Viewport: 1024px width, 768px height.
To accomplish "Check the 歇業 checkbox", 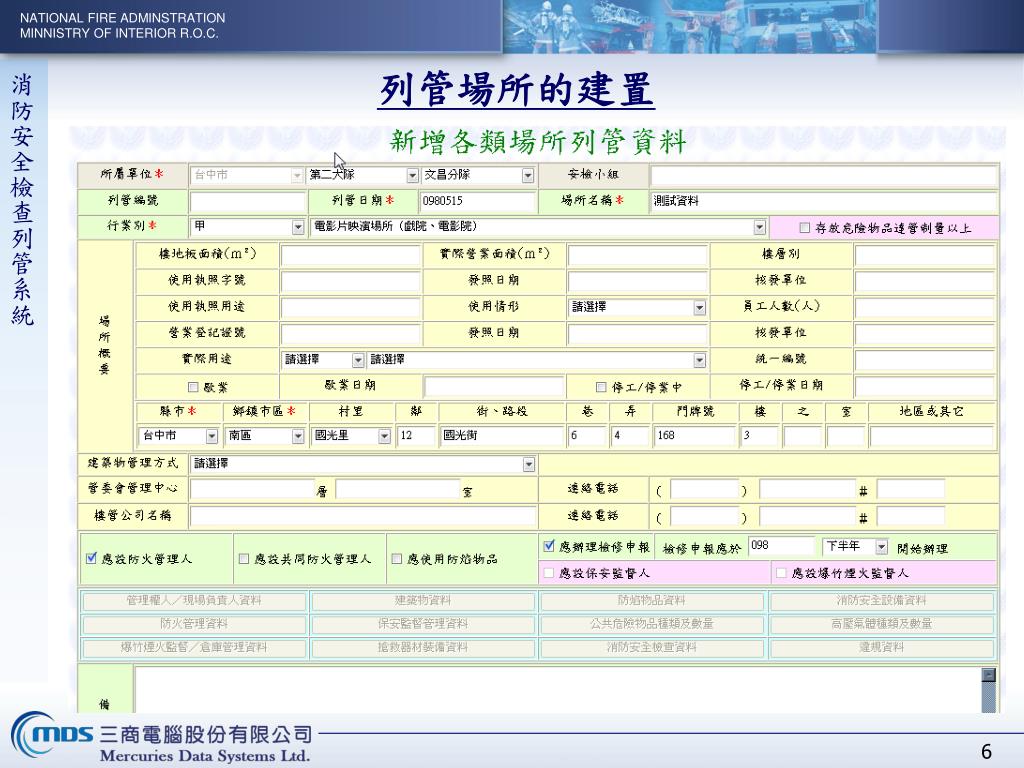I will 193,387.
